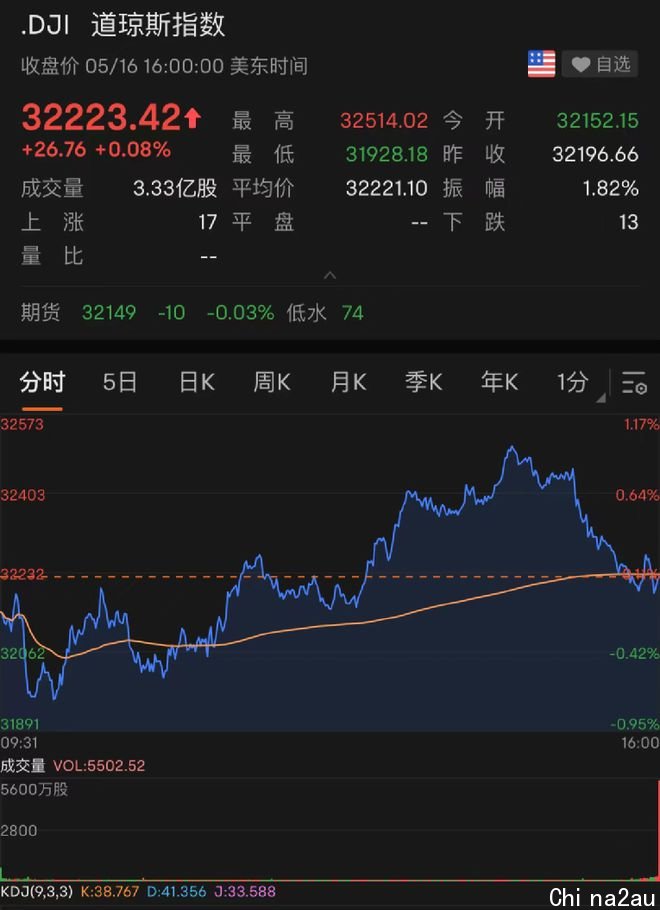Tap the intraday price chart peak
This screenshot has height=910, width=660.
coord(511,447)
